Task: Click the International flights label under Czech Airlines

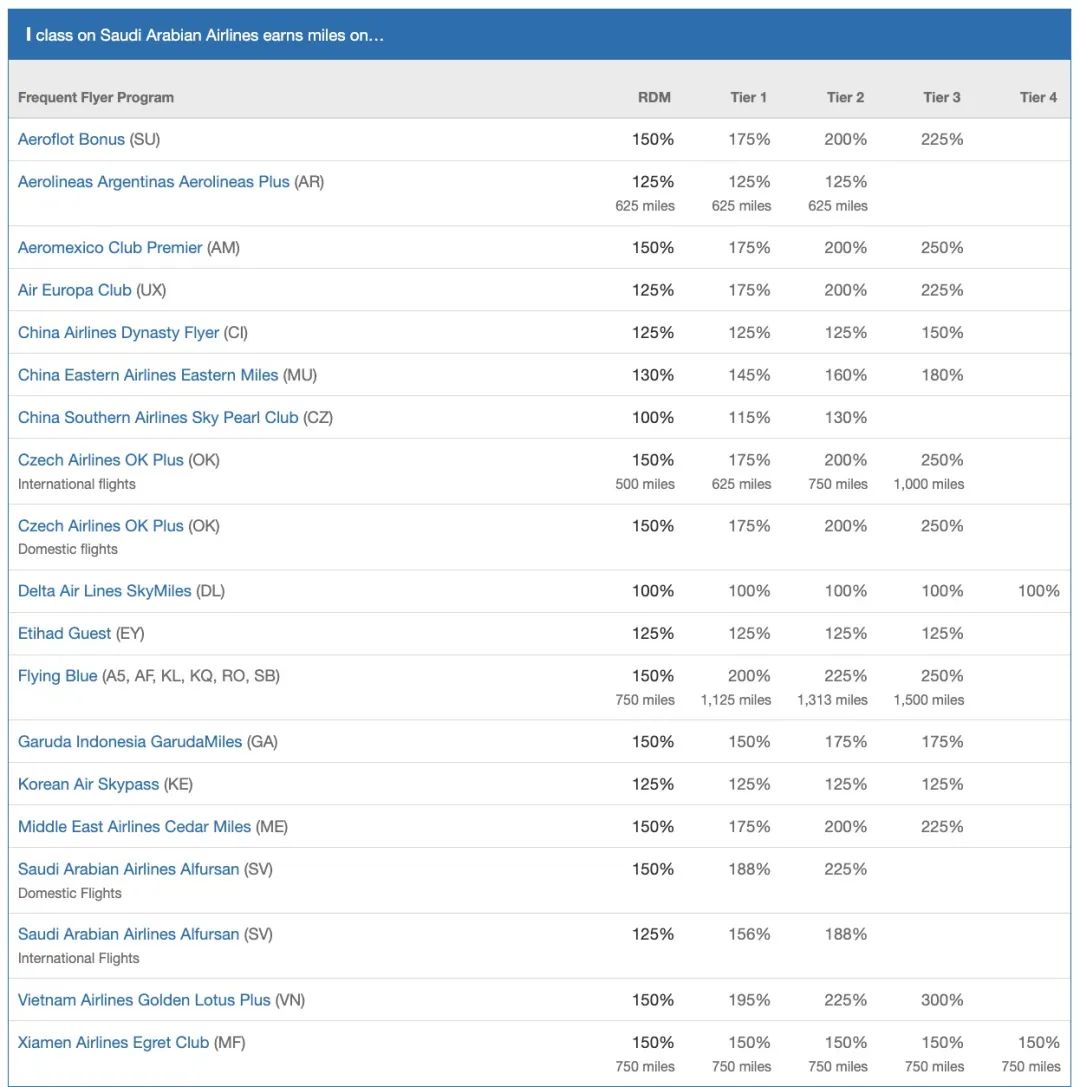Action: tap(76, 484)
